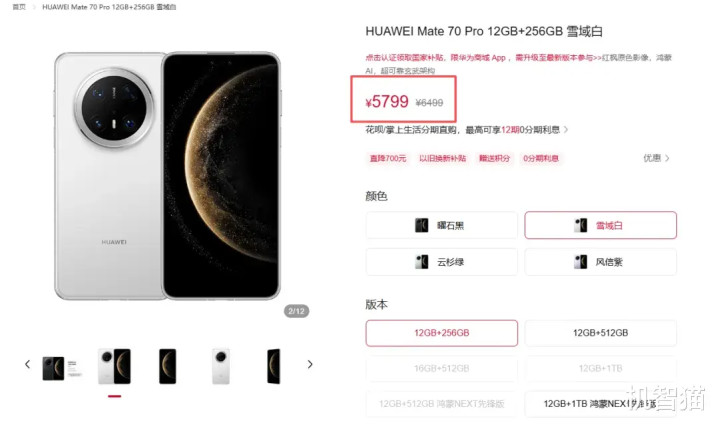Choose 风信紫 color option
The height and width of the screenshot is (429, 719).
tap(600, 262)
